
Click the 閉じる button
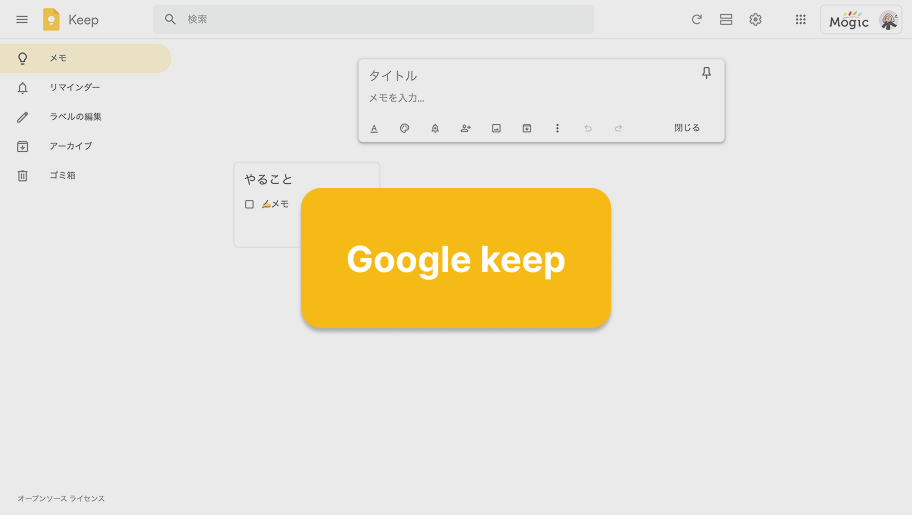pos(687,127)
